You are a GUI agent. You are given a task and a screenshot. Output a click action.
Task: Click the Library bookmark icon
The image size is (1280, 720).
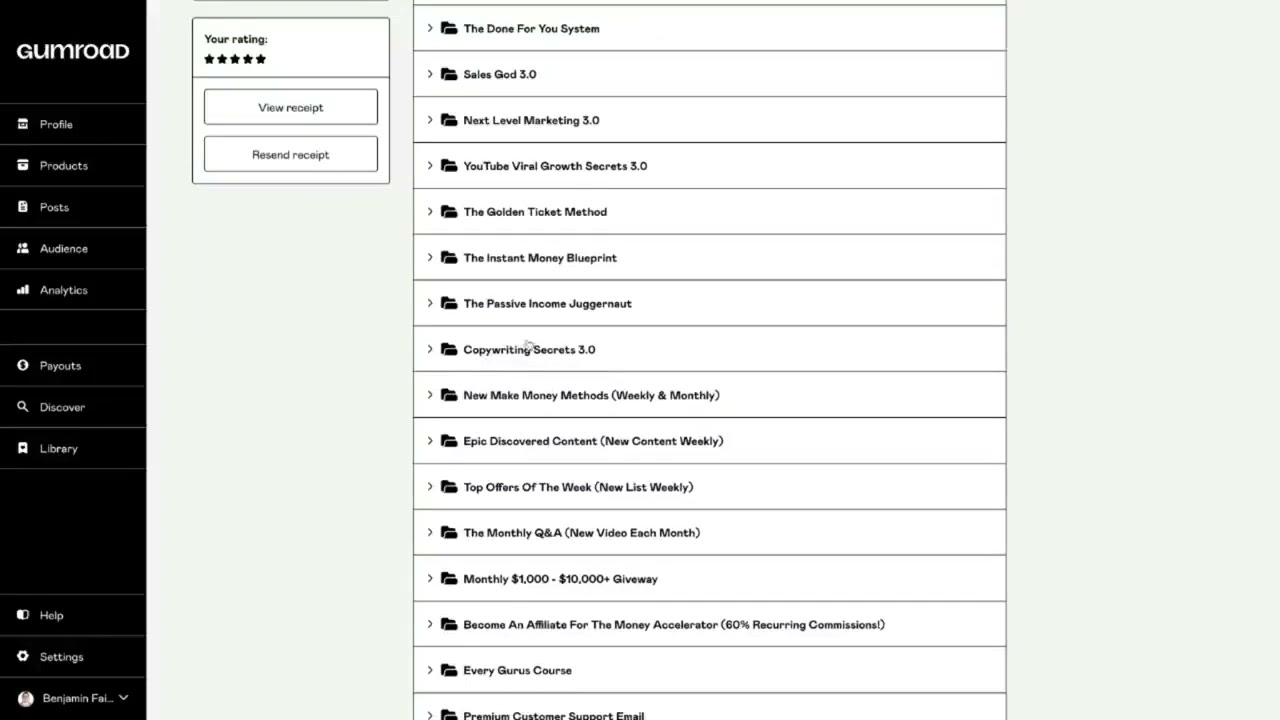tap(23, 448)
